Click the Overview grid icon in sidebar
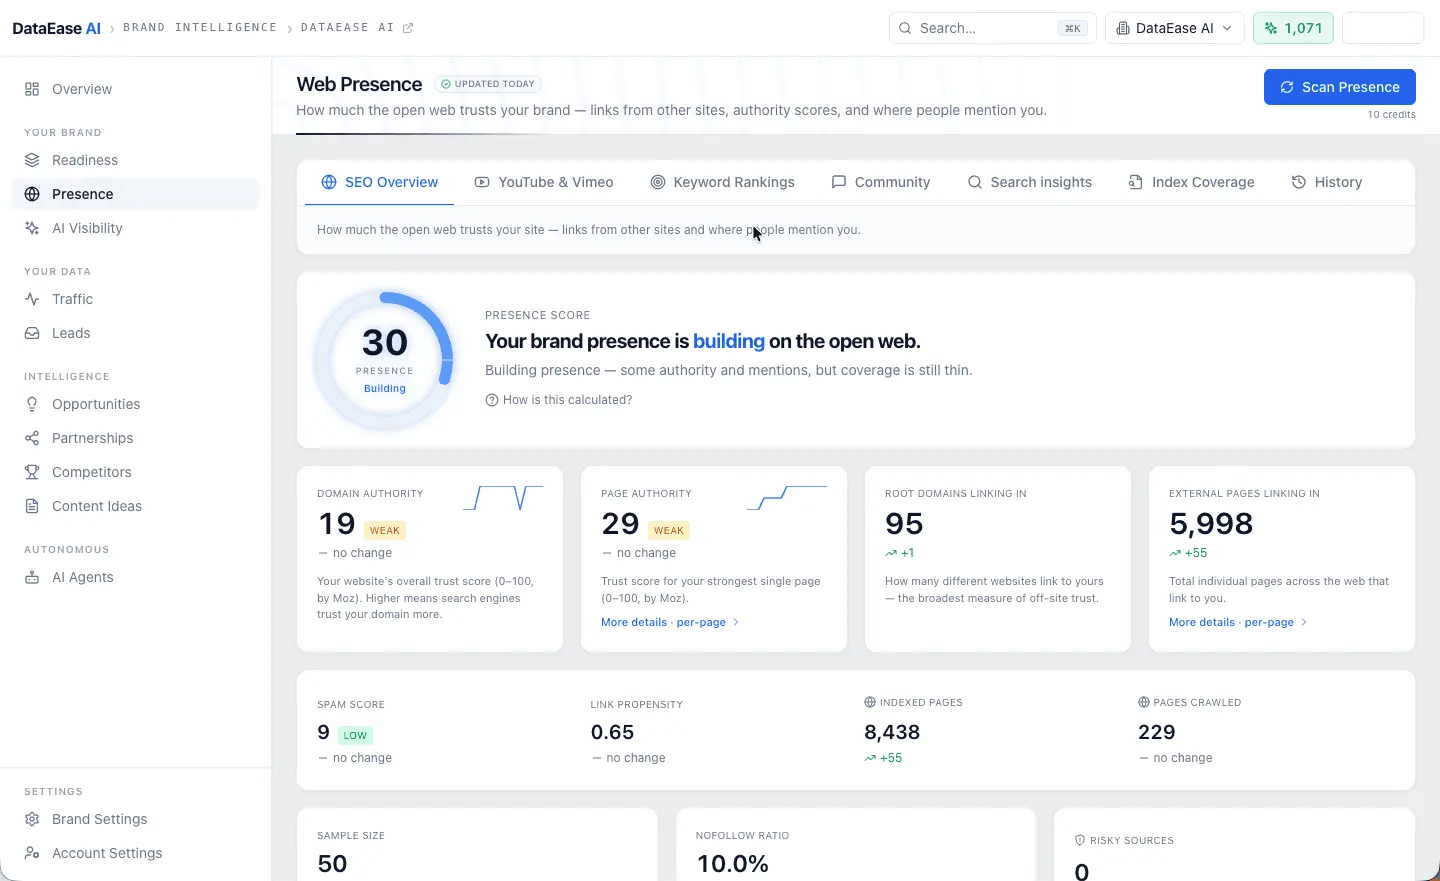The image size is (1440, 881). [x=32, y=89]
